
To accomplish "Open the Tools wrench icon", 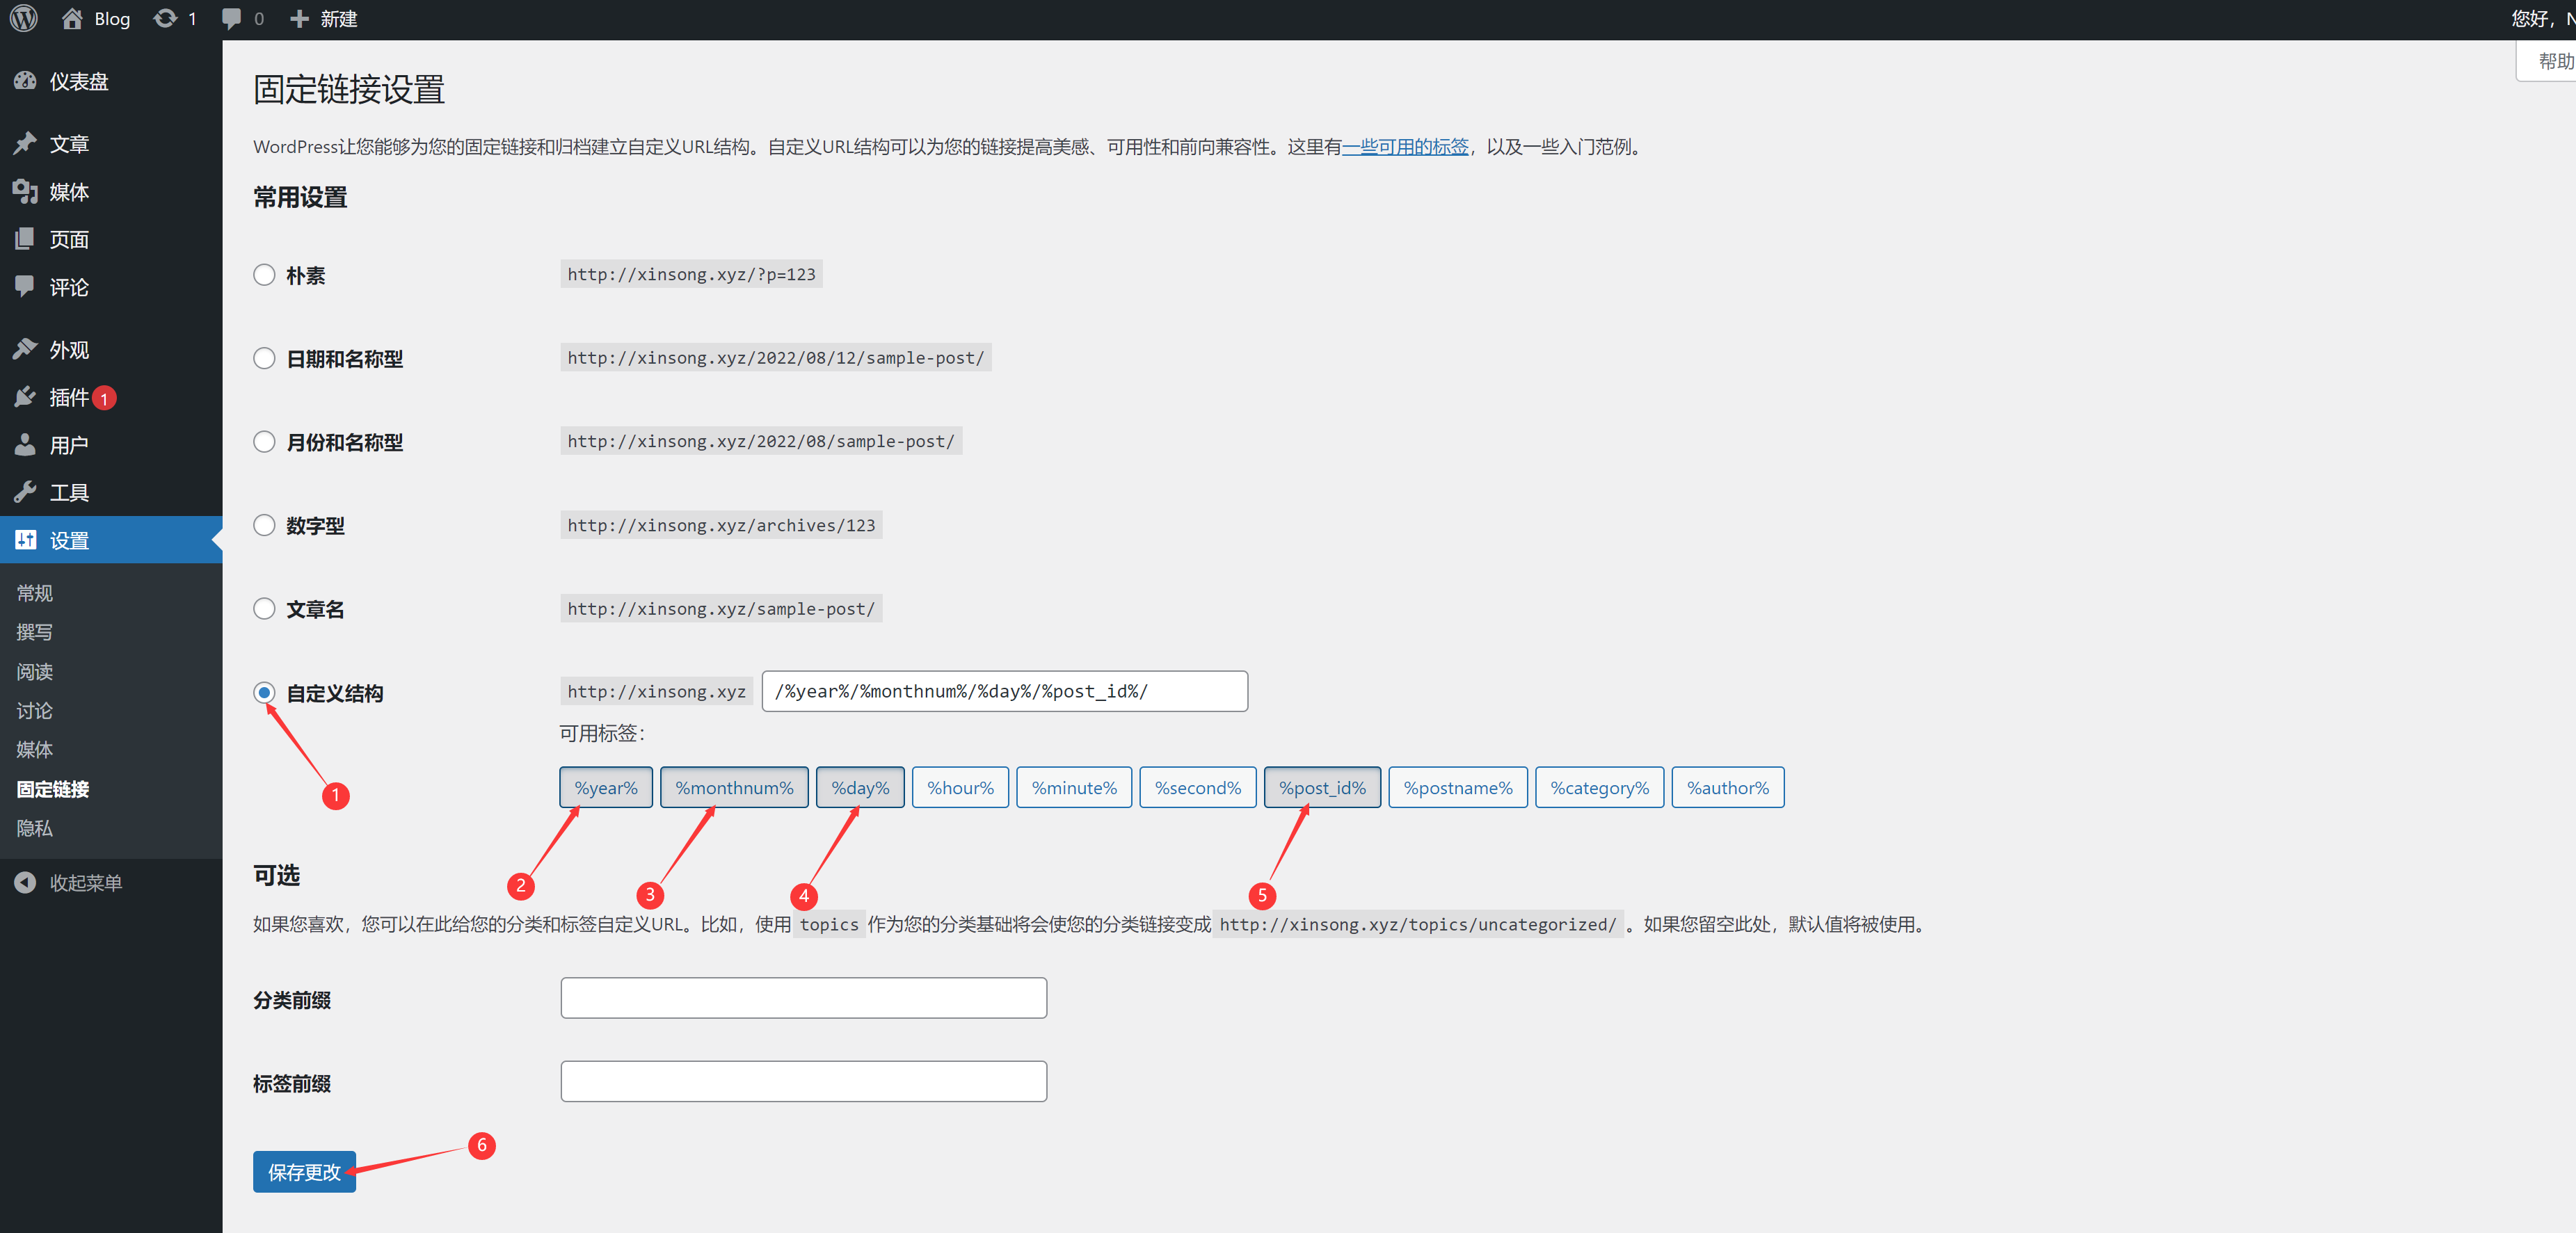I will (x=25, y=492).
